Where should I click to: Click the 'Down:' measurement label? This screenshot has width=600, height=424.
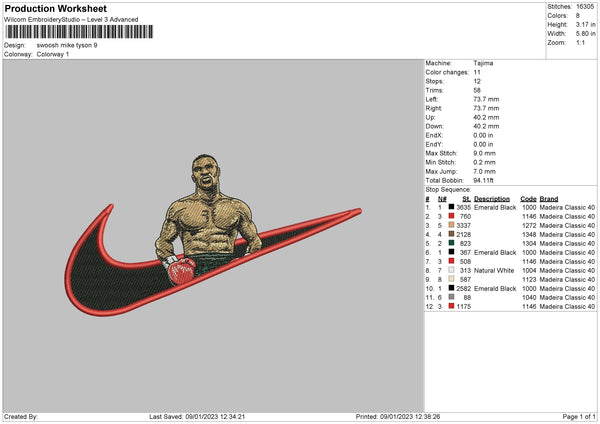pos(435,126)
